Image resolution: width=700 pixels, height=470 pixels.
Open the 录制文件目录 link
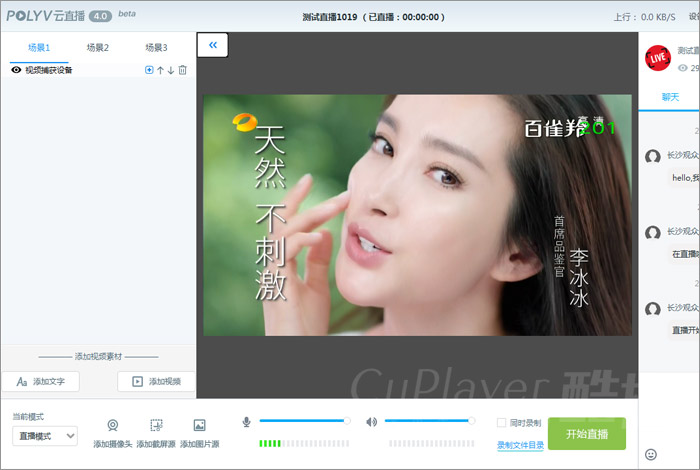click(x=520, y=445)
